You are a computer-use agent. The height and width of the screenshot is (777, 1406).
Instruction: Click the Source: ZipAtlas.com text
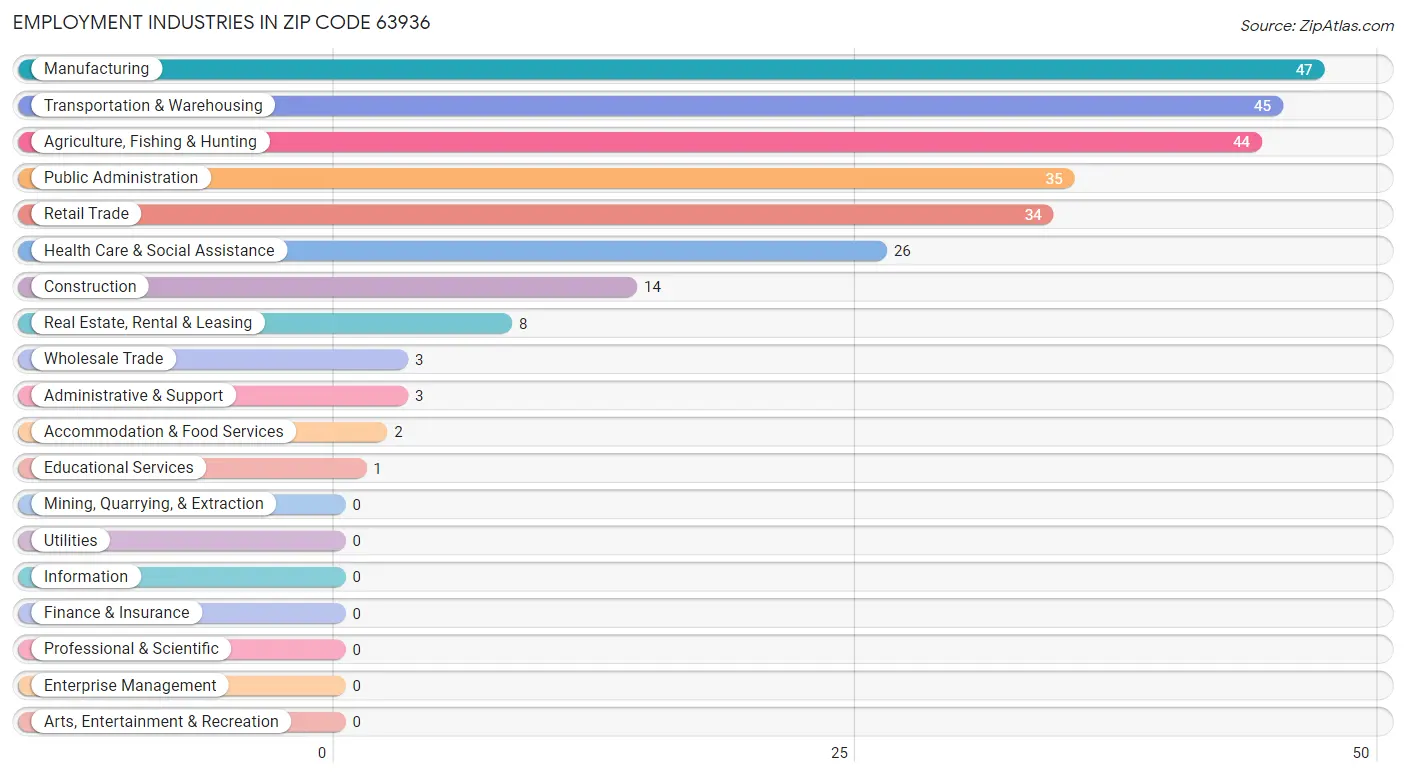(x=1316, y=26)
